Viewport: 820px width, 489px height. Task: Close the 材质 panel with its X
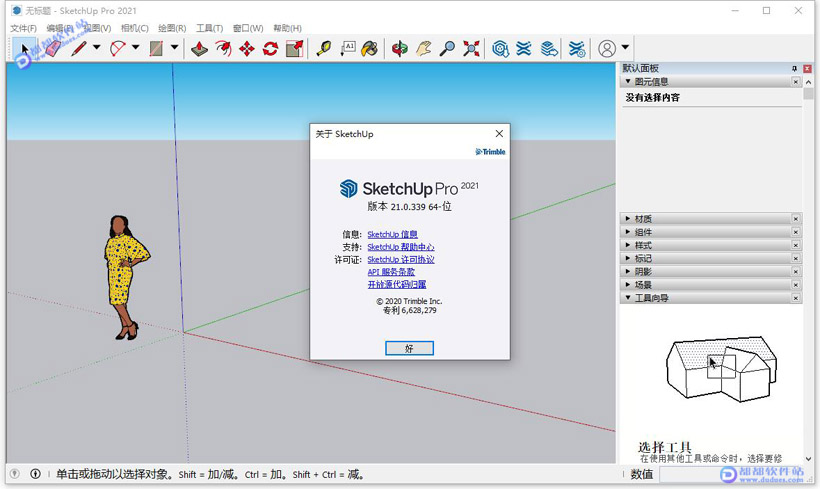click(x=795, y=219)
